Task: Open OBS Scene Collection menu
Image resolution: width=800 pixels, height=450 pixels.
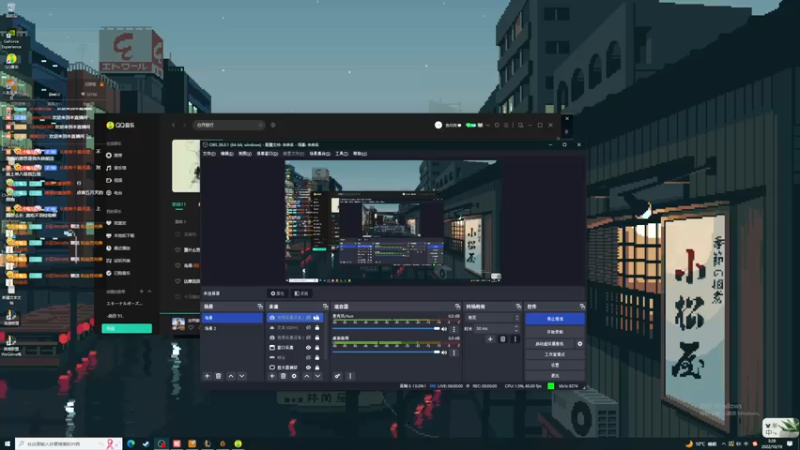Action: [320, 154]
